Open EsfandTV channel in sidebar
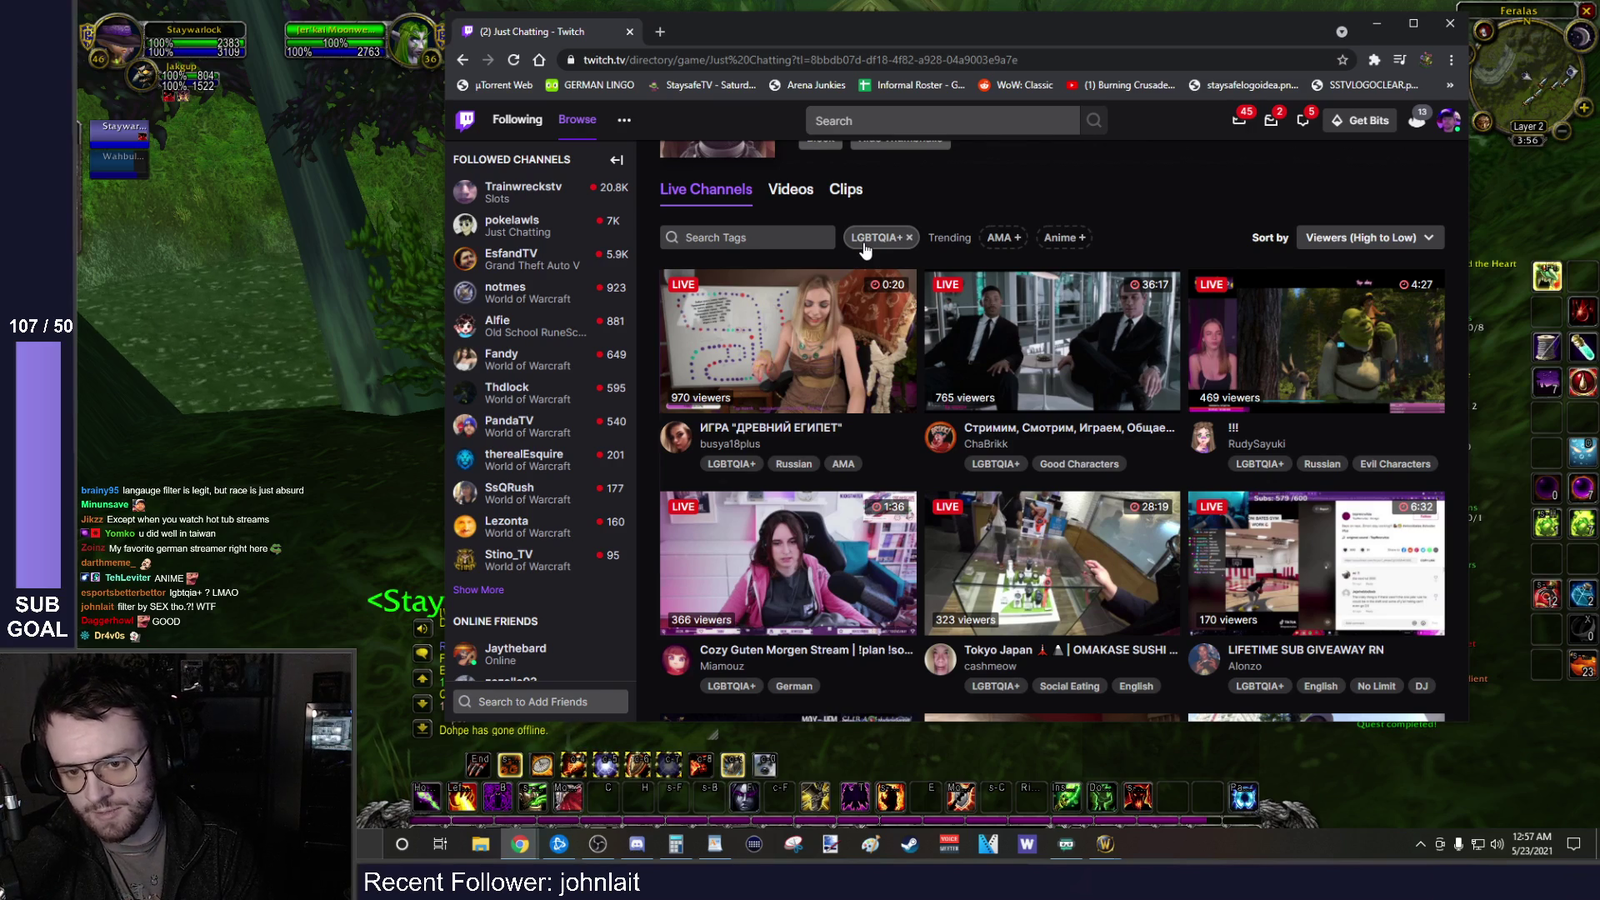The width and height of the screenshot is (1600, 900). click(540, 259)
